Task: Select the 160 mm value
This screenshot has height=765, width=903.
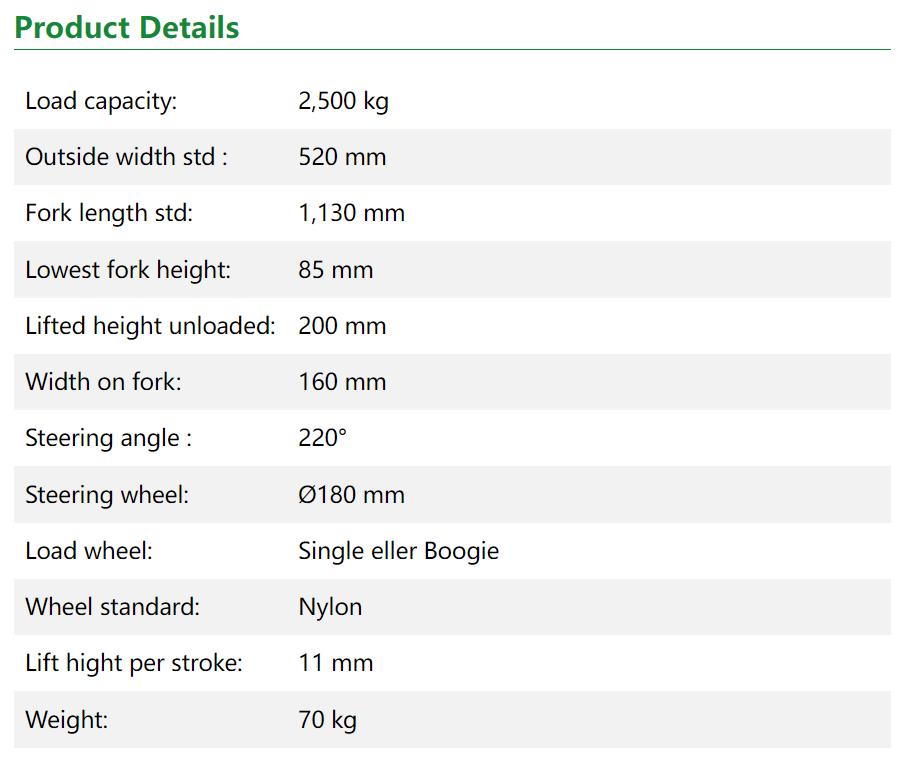Action: pyautogui.click(x=342, y=382)
